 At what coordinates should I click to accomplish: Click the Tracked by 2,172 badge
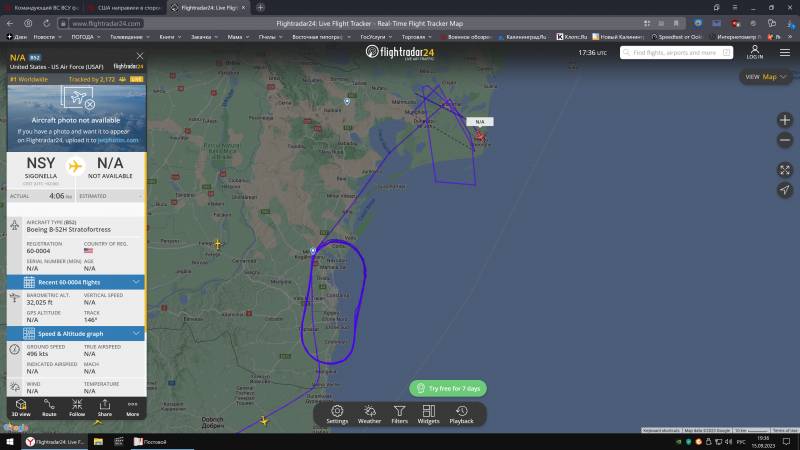[97, 79]
